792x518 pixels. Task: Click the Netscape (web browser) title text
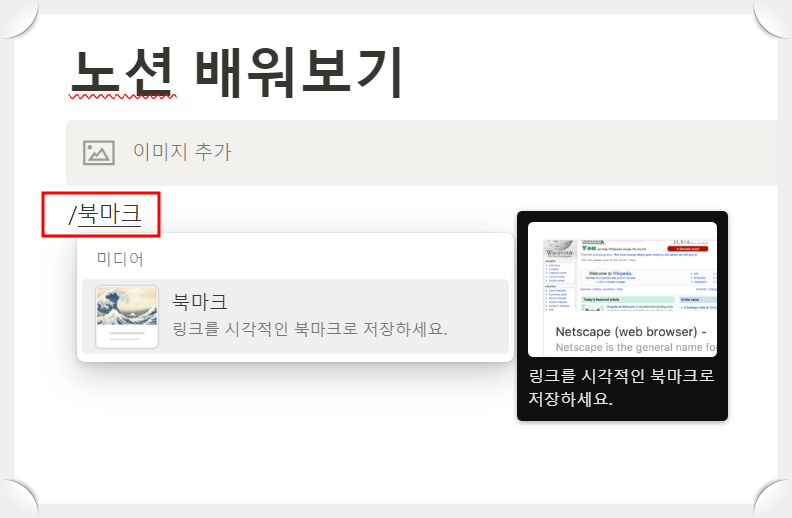(x=631, y=332)
